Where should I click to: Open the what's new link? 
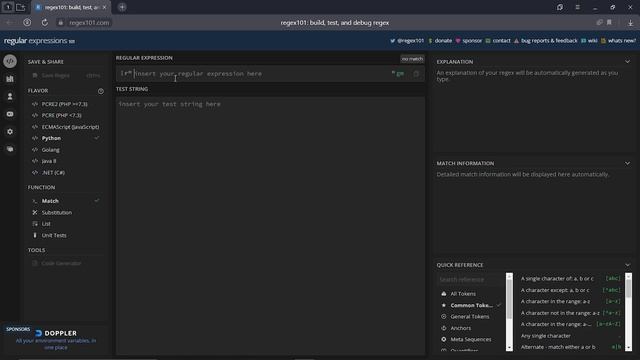click(x=618, y=41)
